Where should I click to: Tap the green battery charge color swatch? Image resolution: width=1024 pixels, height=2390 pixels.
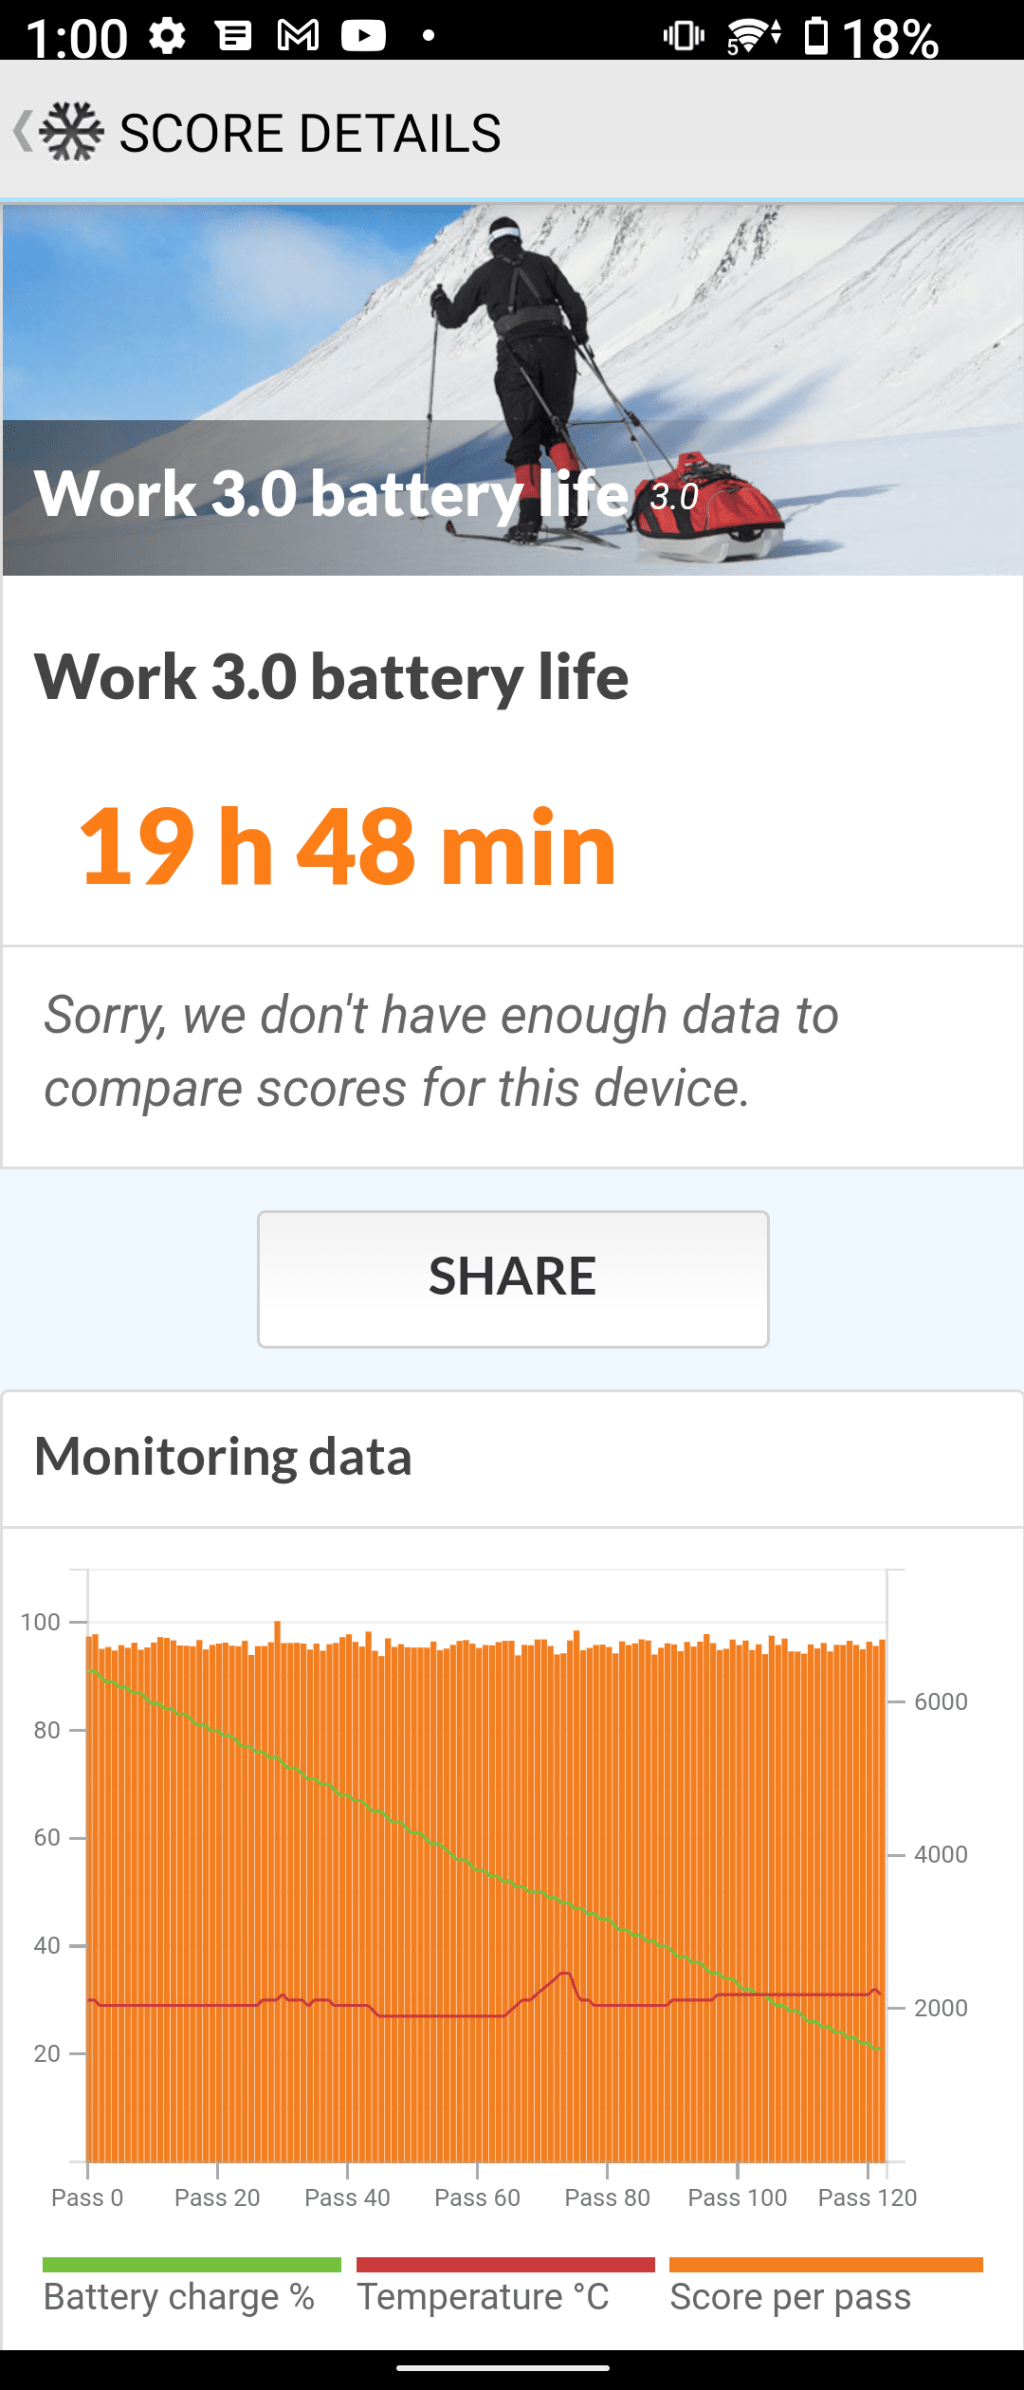click(x=192, y=2265)
